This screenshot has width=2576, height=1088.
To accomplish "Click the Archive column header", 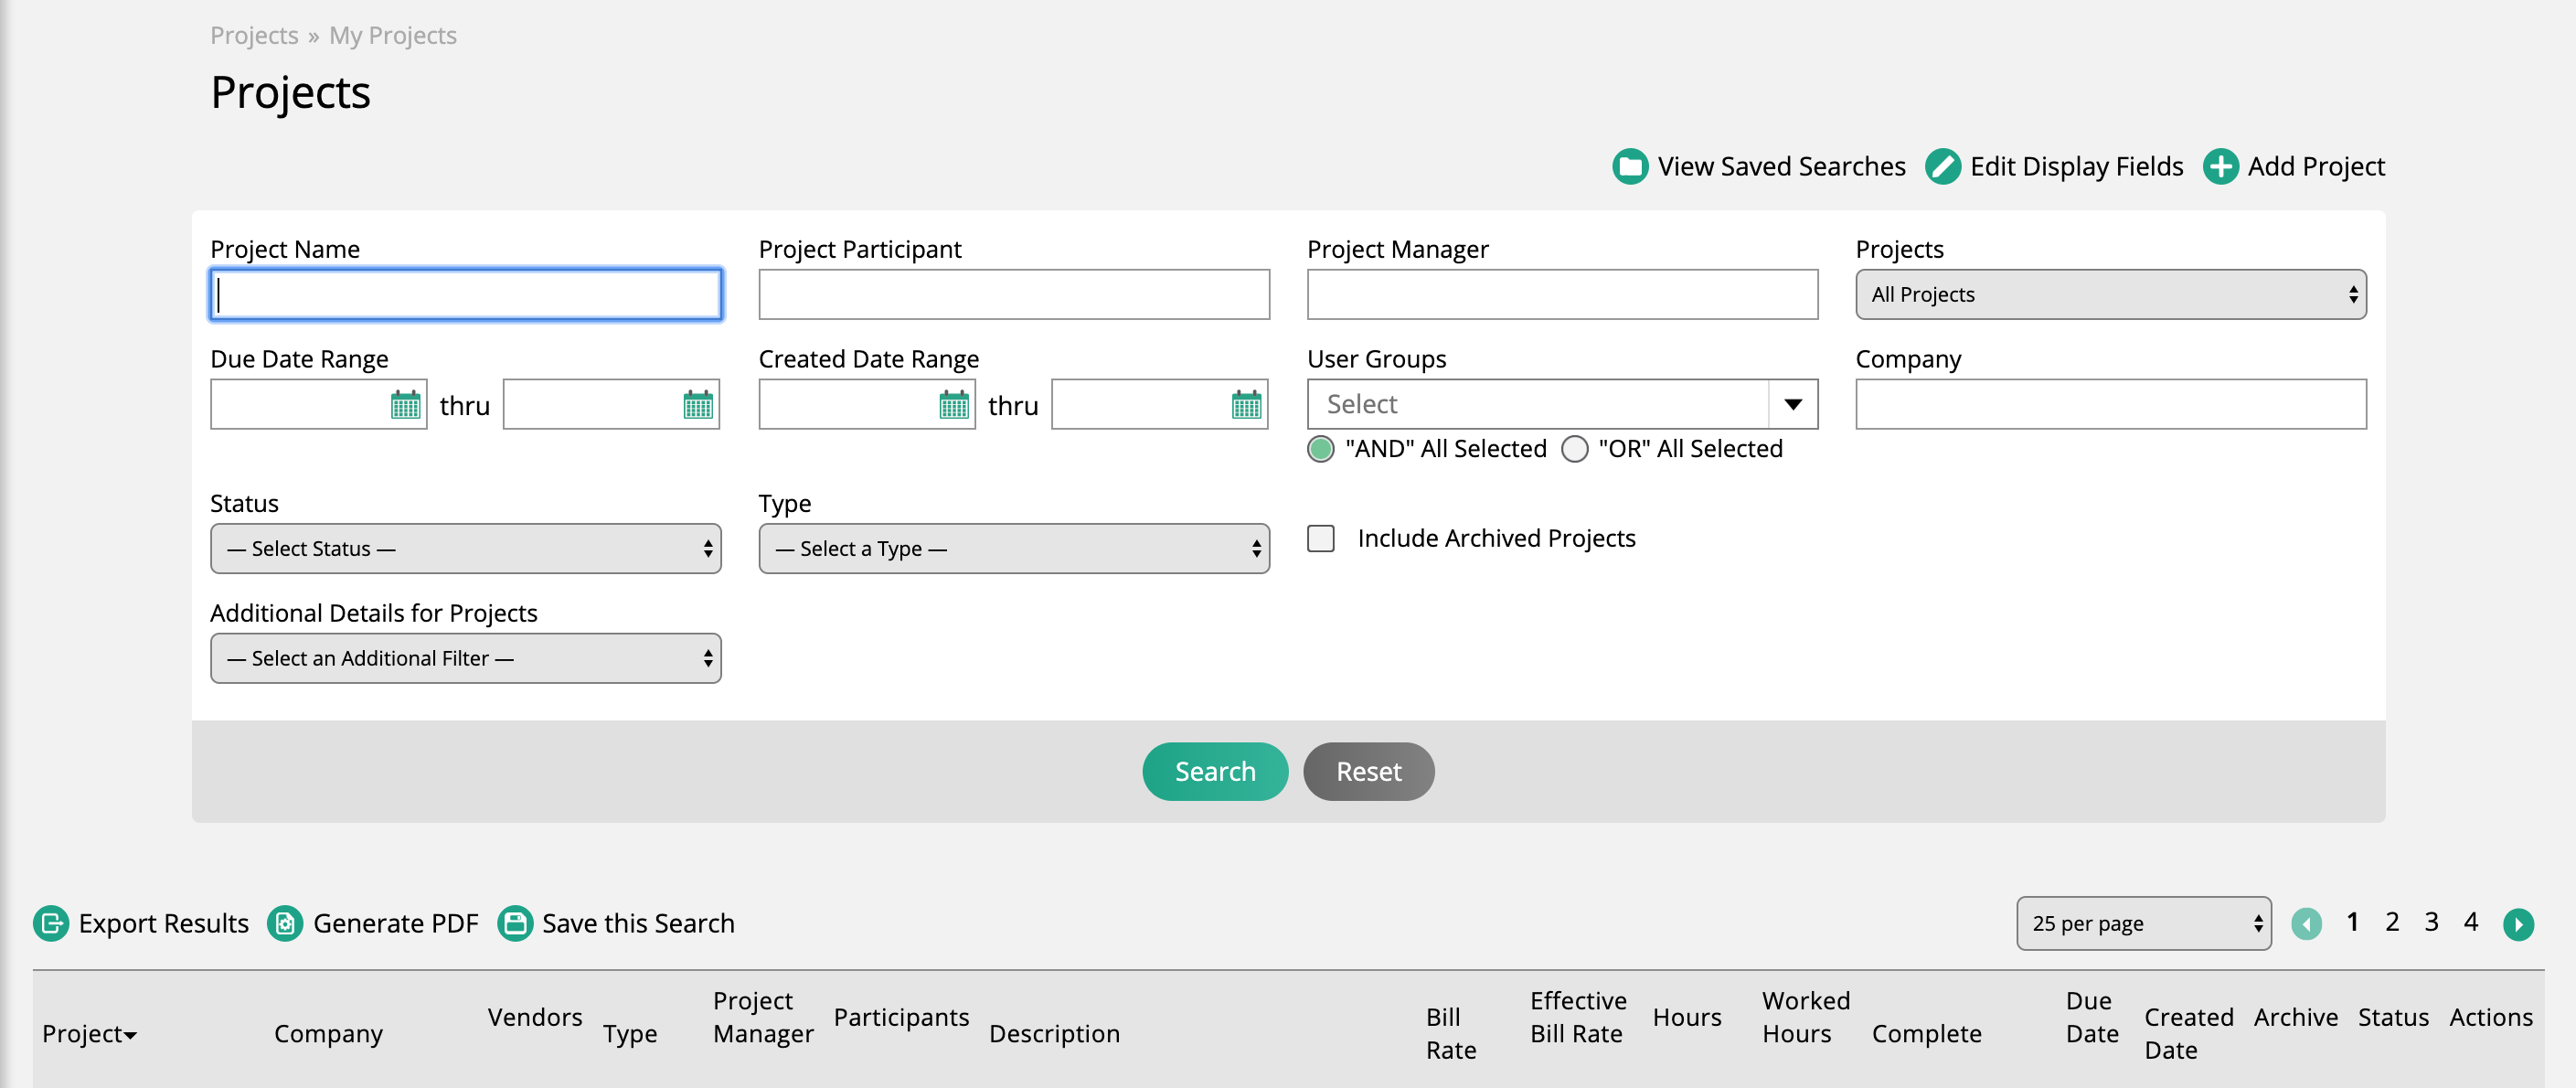I will tap(2295, 1017).
